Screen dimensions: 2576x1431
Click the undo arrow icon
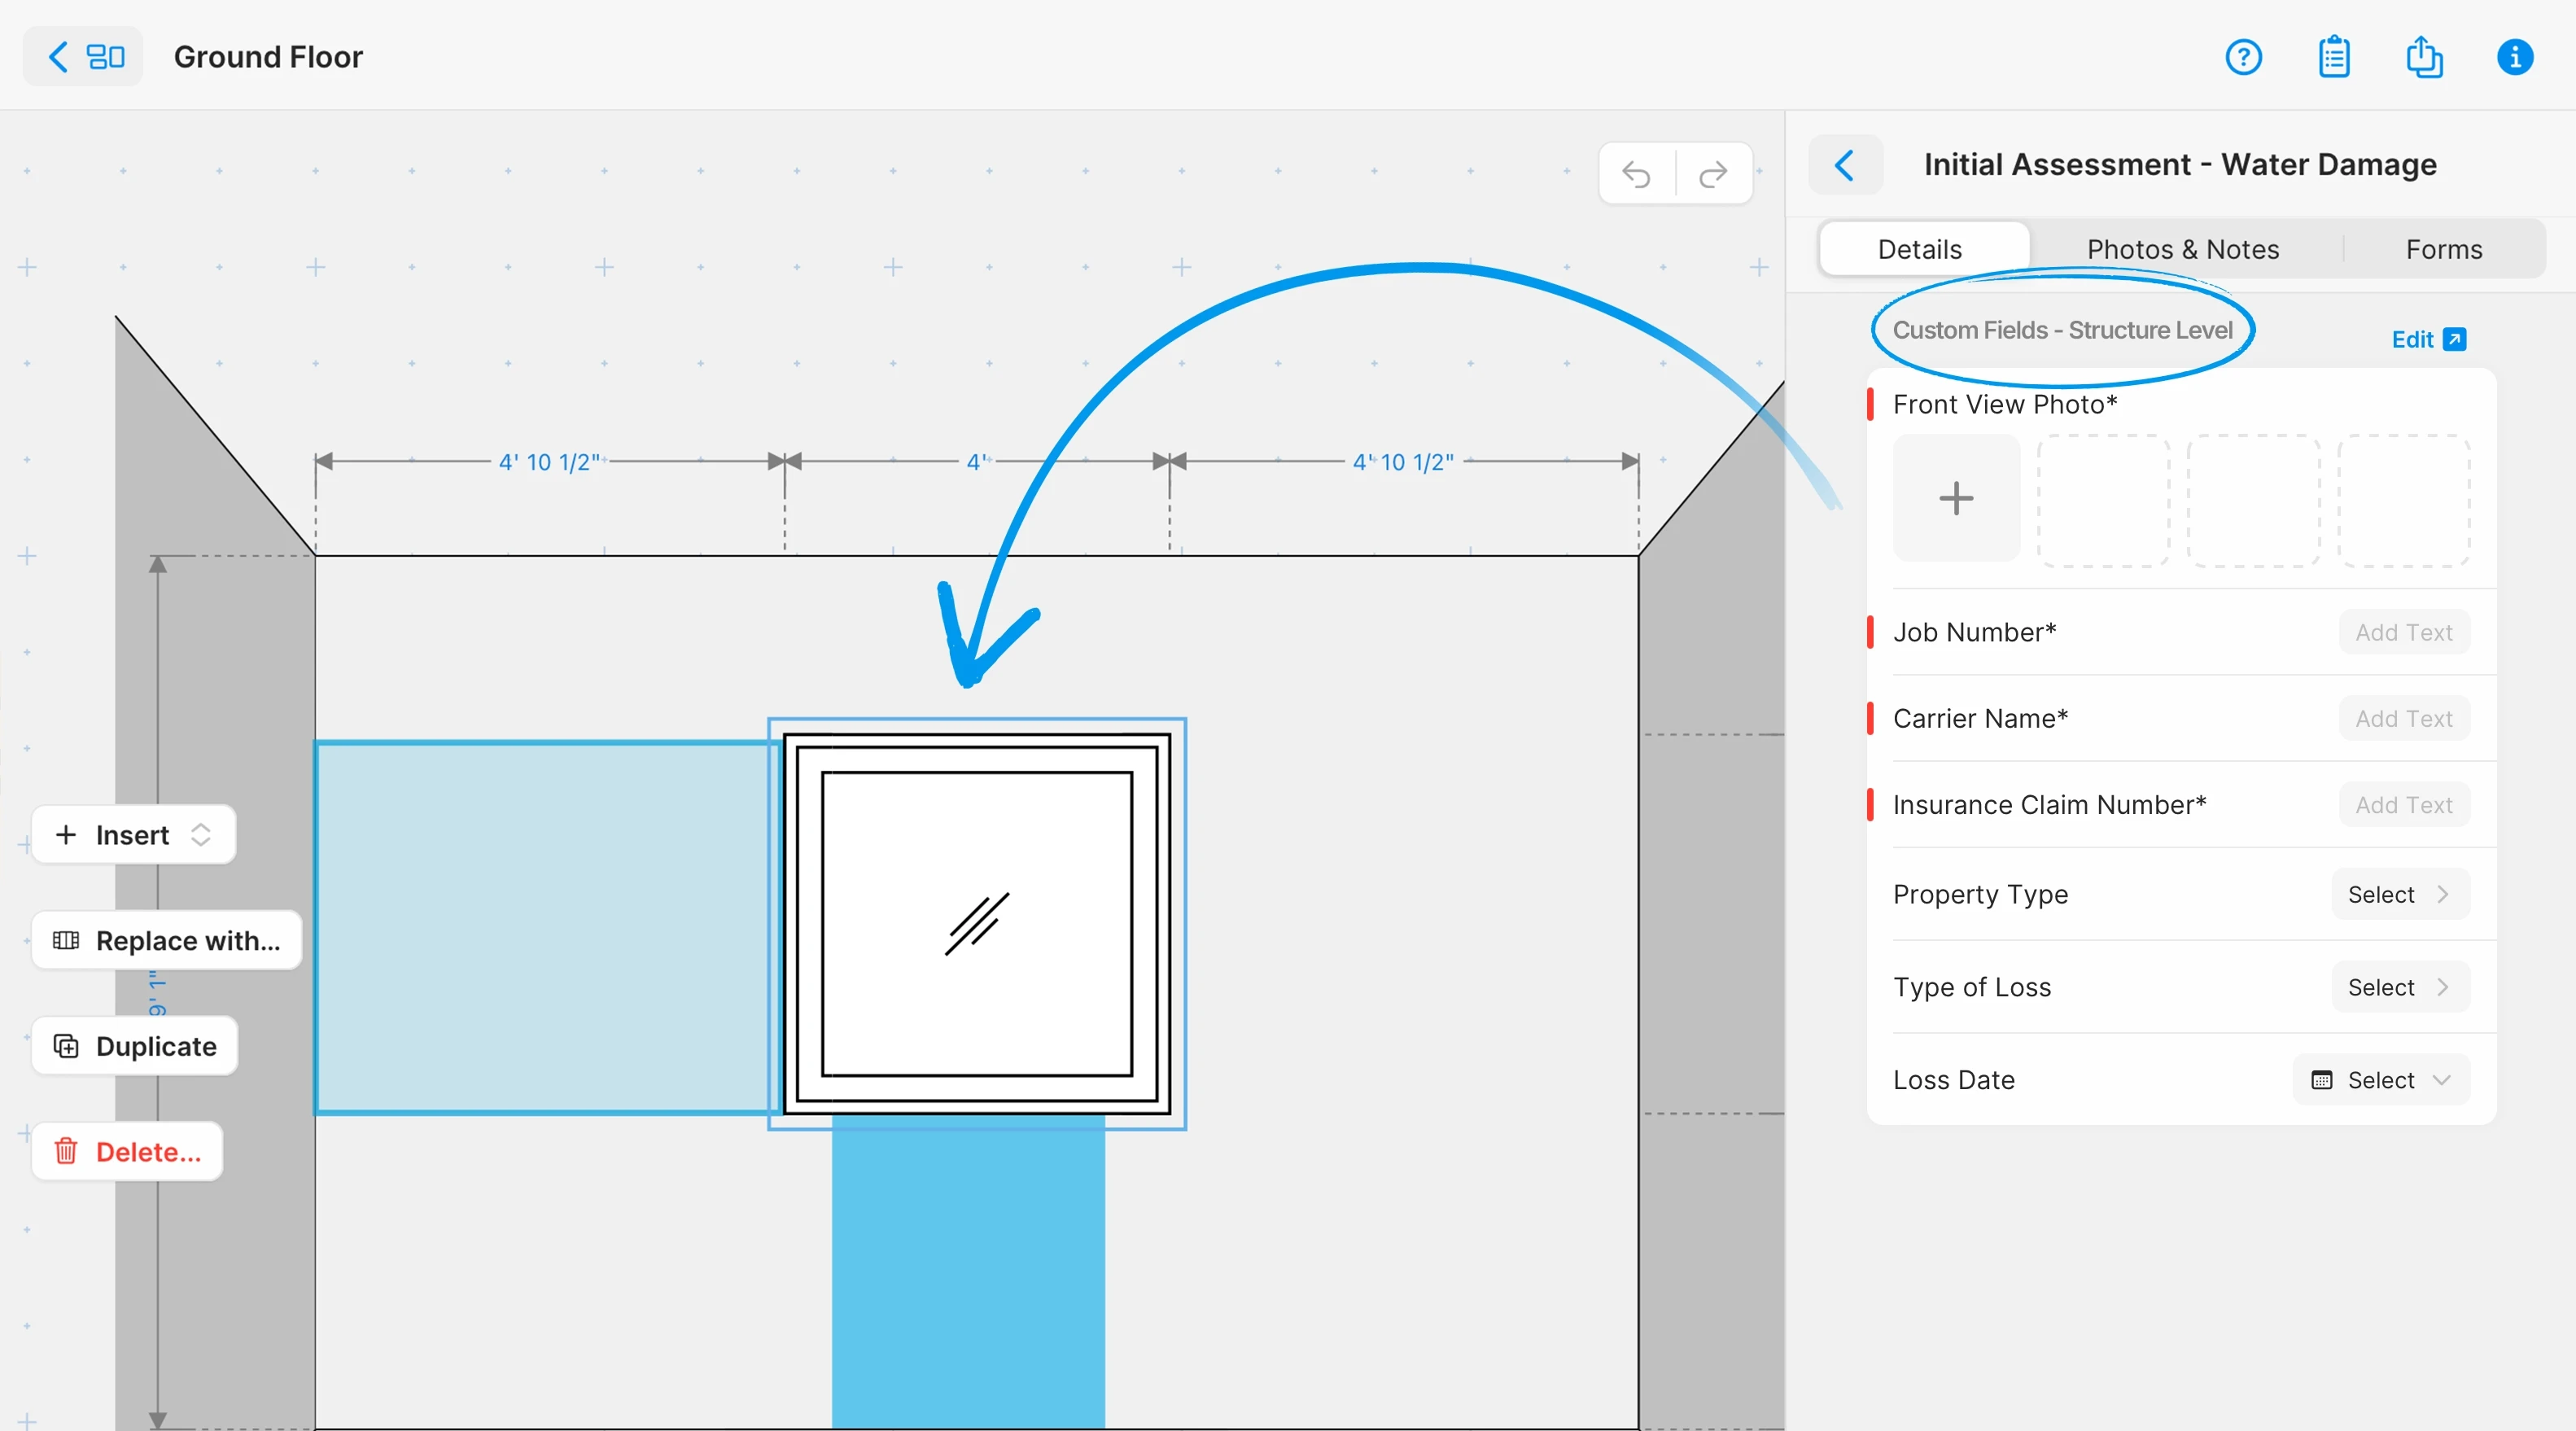[x=1636, y=174]
